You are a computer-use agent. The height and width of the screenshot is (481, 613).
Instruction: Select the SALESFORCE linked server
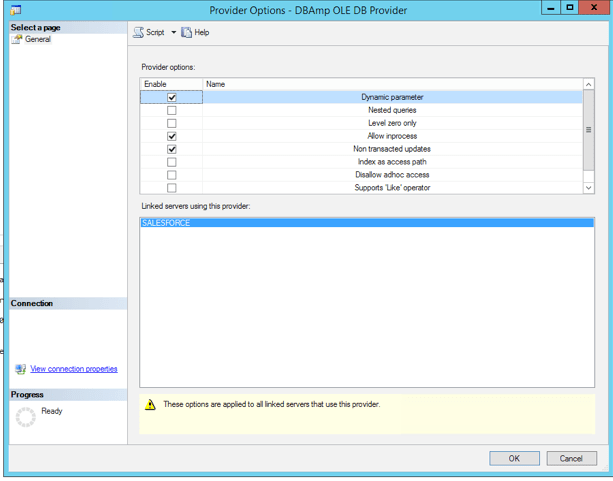point(166,223)
